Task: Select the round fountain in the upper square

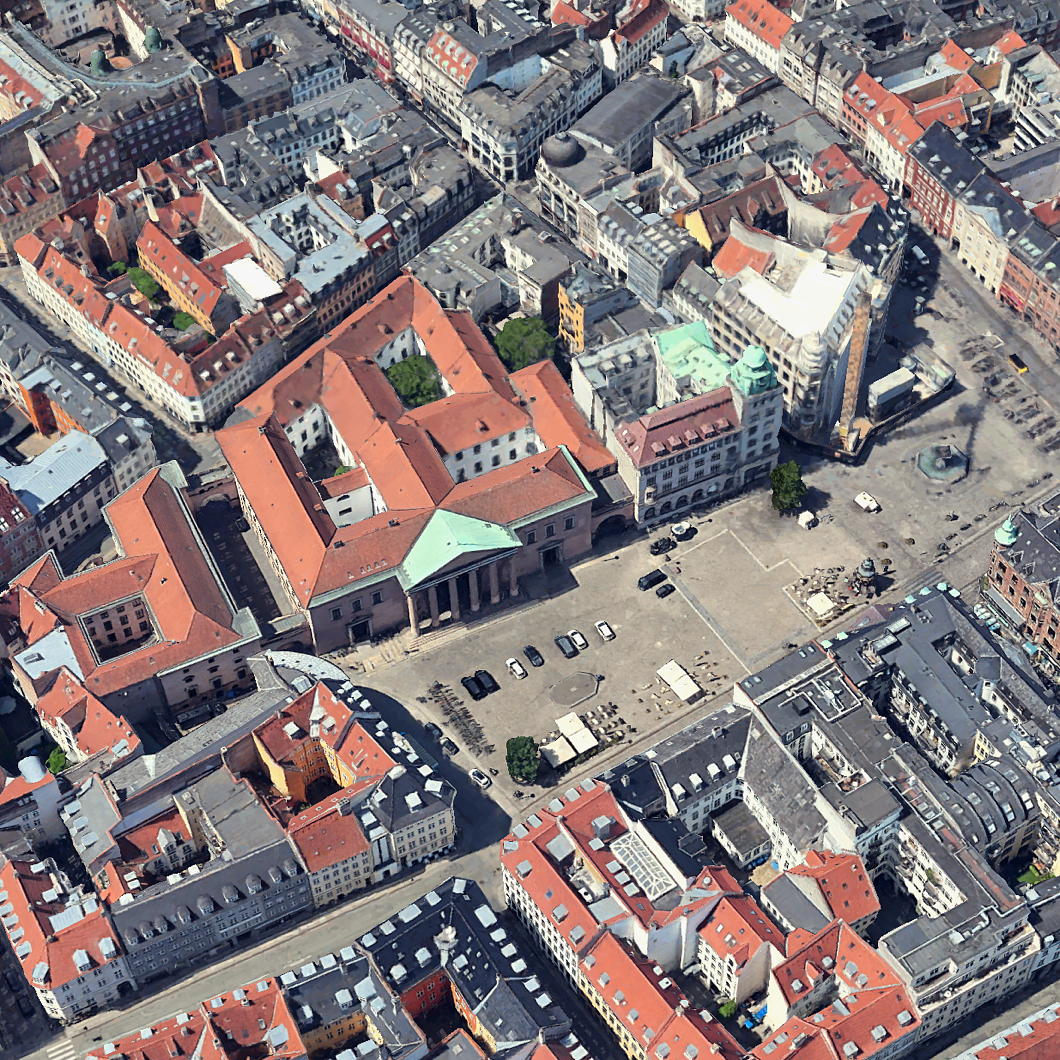Action: click(942, 462)
